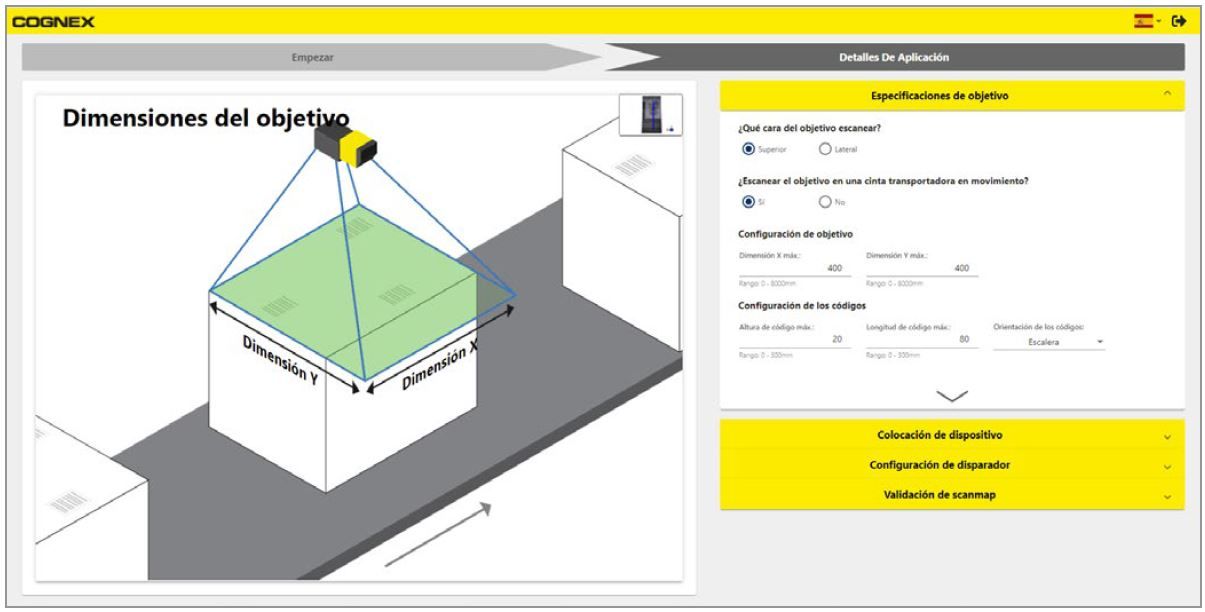Expand the Colocación de dispositivo section

coord(951,435)
